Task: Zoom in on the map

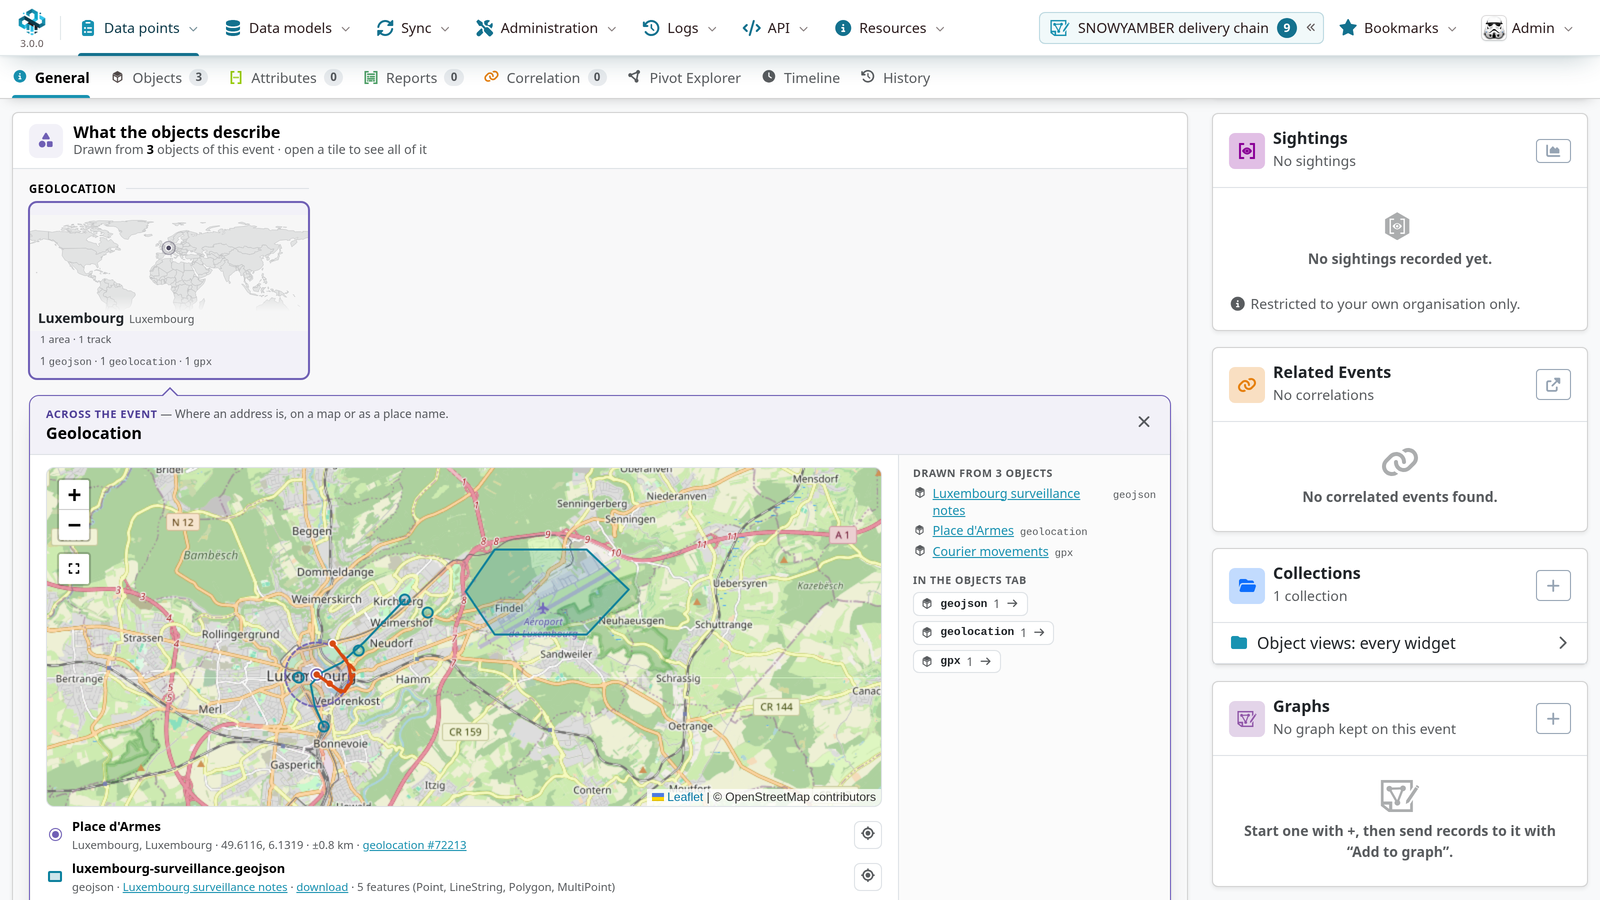Action: click(74, 495)
